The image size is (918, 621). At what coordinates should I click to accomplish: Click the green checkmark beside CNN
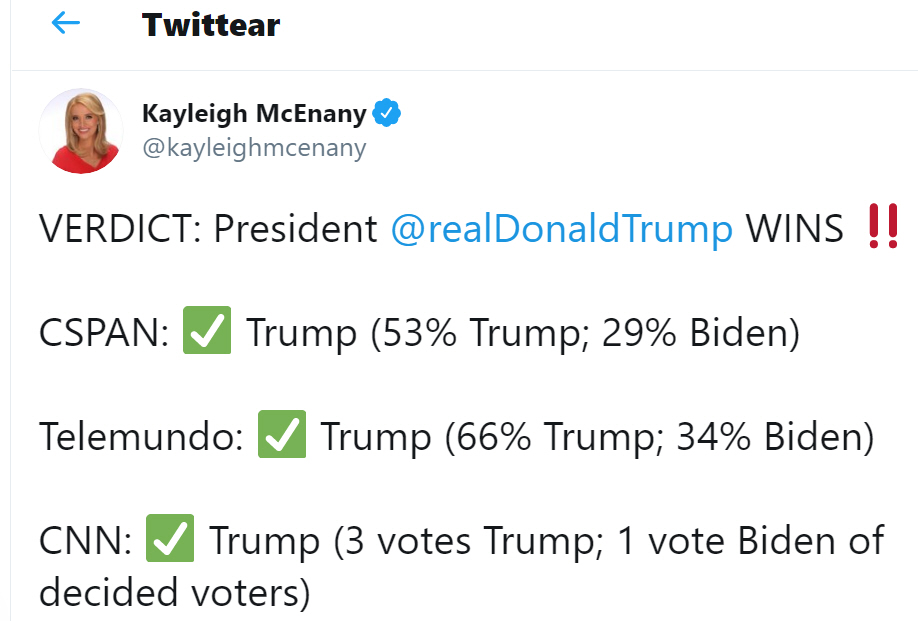[170, 541]
